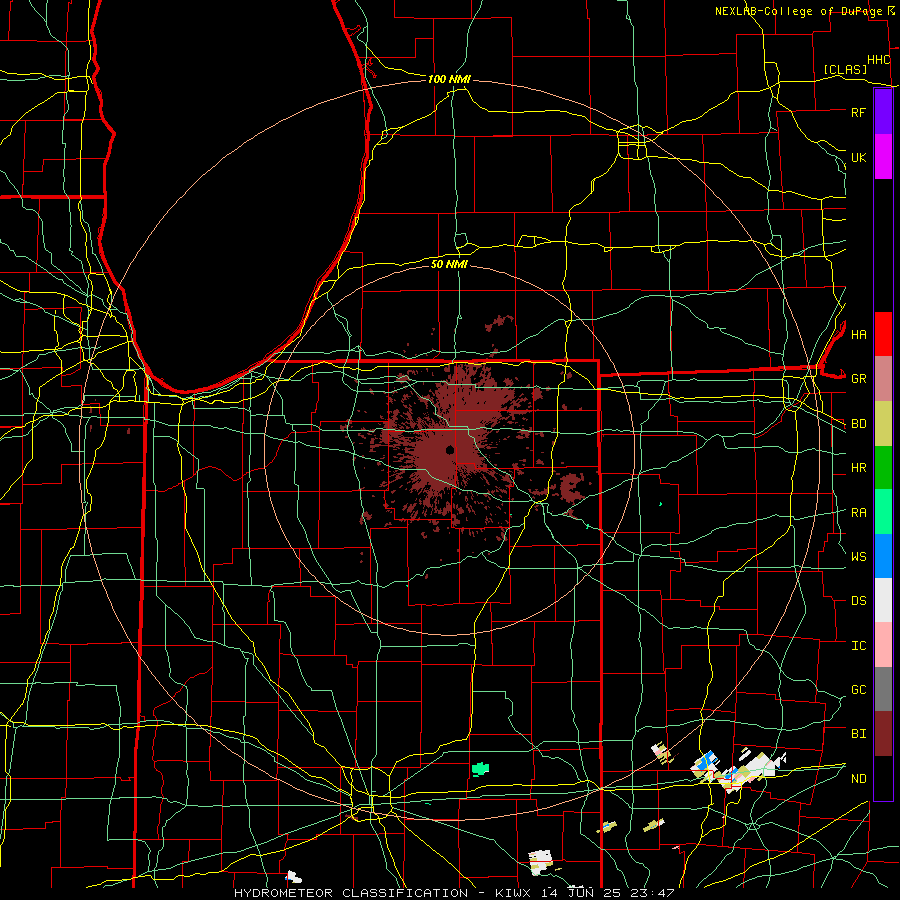900x900 pixels.
Task: Click the 'HYDROMETEOR CLASSIFICATION' title text
Action: pos(351,893)
